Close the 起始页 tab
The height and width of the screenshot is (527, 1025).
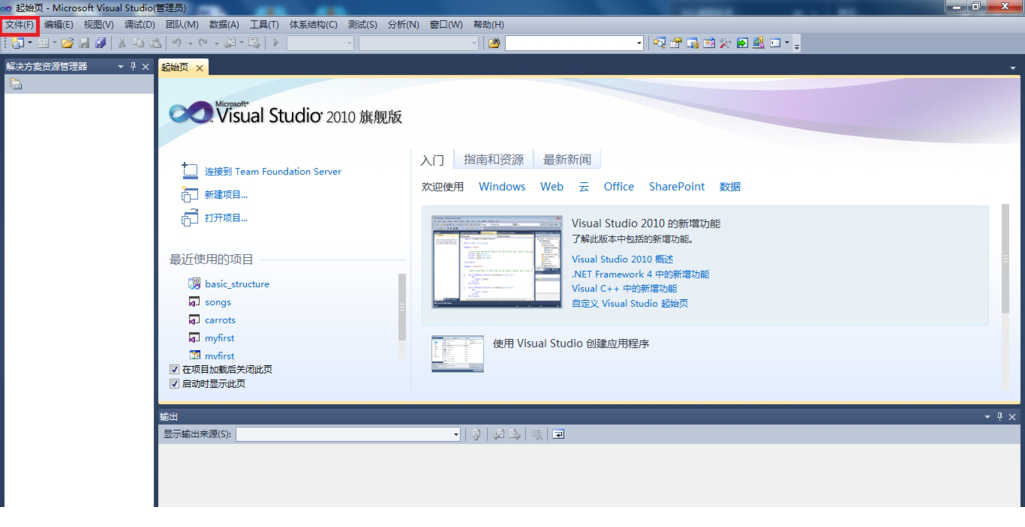[199, 68]
